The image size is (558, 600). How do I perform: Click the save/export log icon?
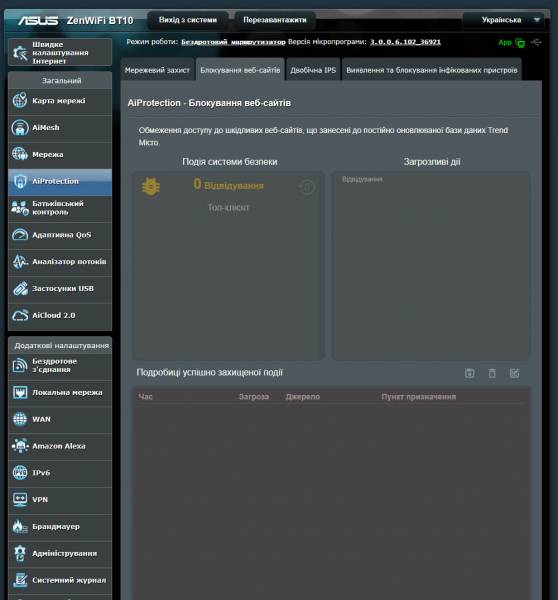click(x=470, y=373)
